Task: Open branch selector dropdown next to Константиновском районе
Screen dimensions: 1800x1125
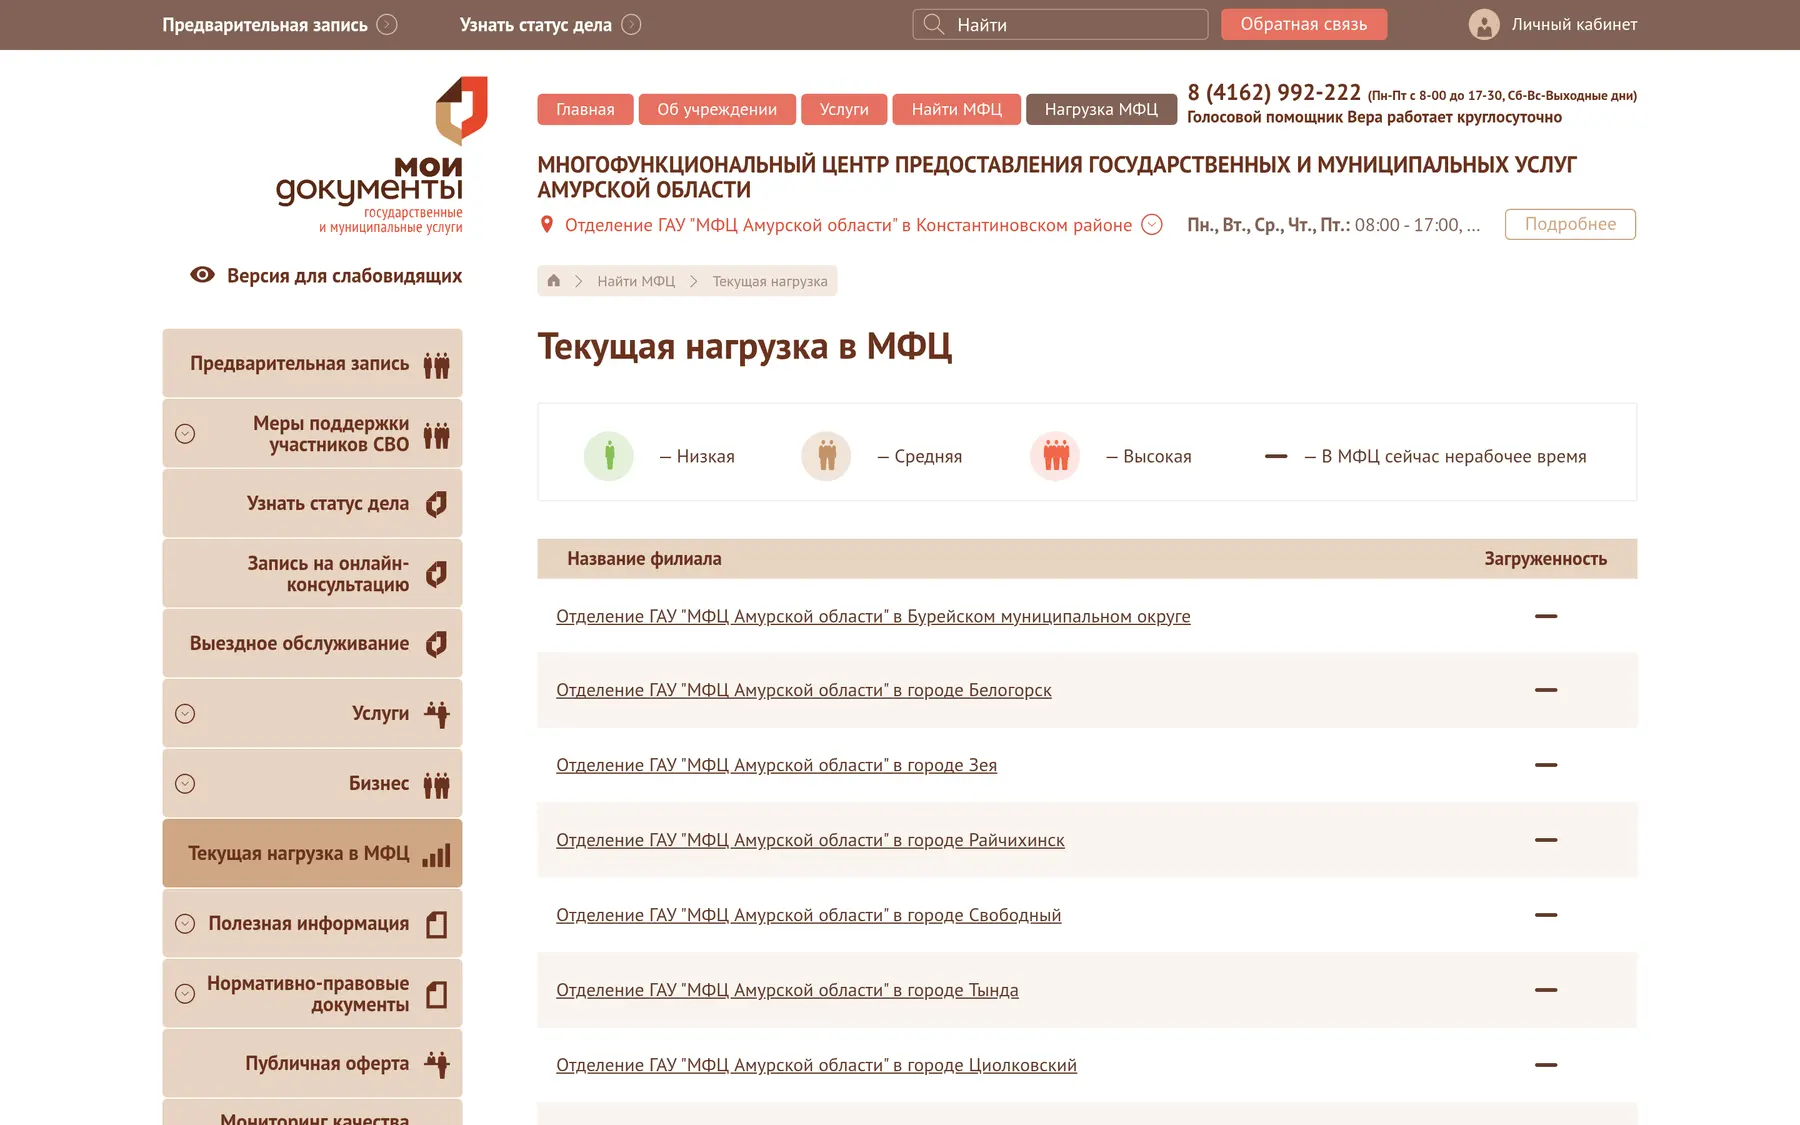Action: 1152,225
